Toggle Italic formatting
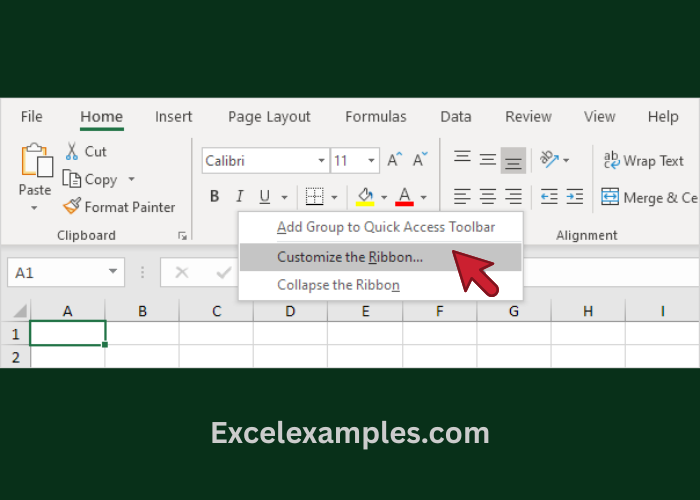 [x=239, y=197]
